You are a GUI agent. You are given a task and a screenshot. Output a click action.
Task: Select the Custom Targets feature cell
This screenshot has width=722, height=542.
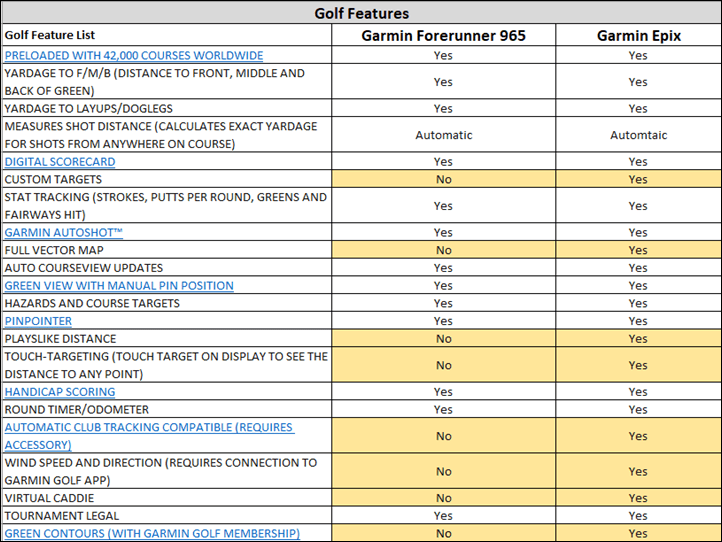point(167,179)
